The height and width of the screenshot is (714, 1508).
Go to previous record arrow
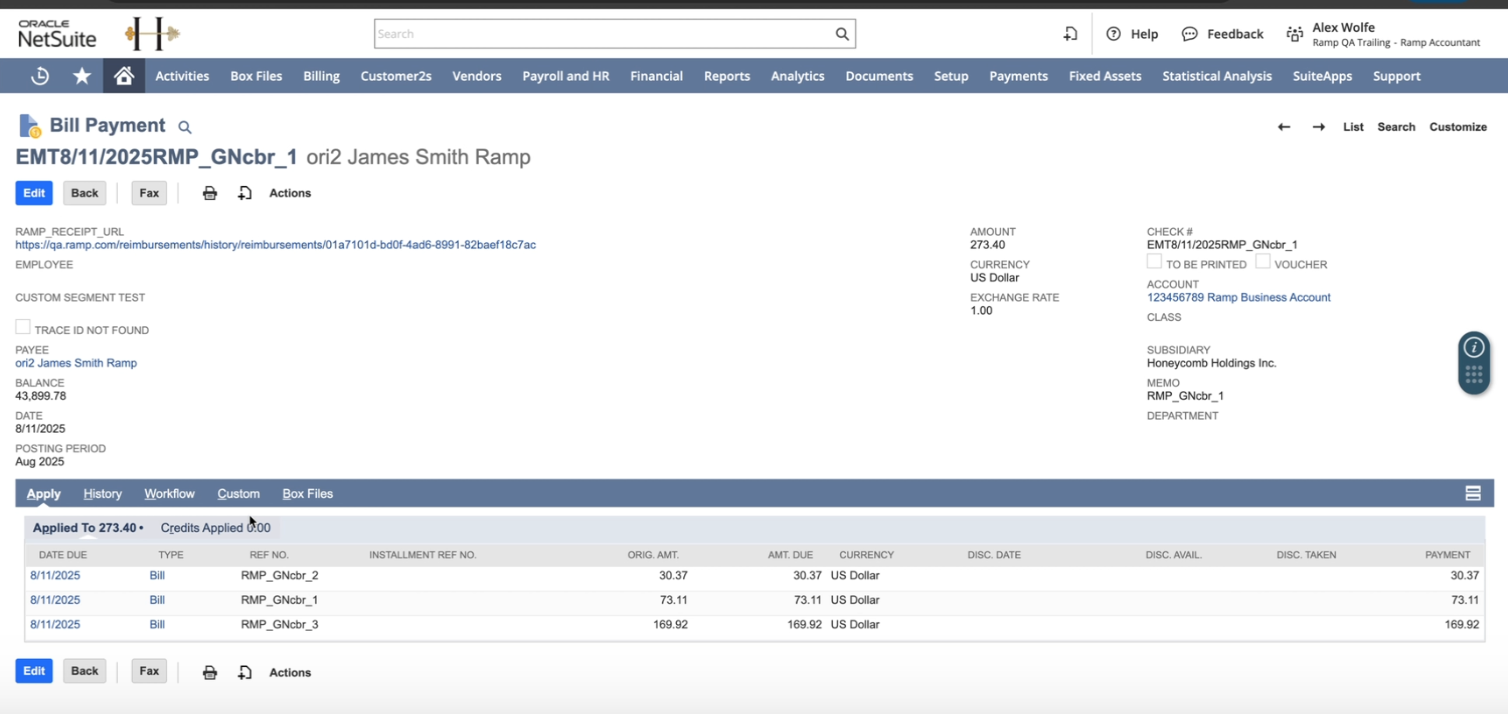coord(1284,127)
